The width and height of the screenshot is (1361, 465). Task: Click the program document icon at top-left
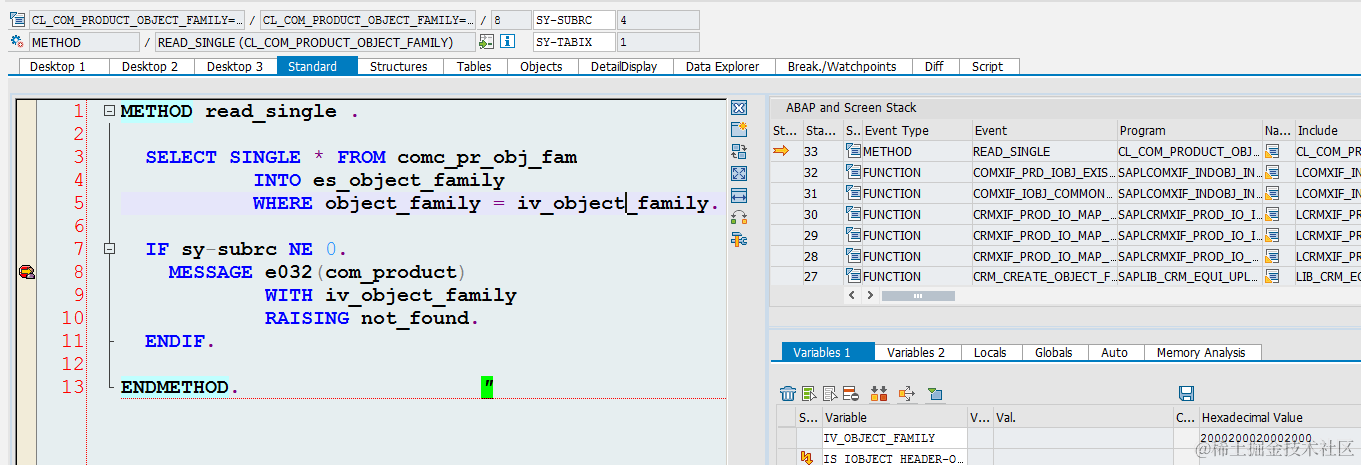(x=17, y=20)
